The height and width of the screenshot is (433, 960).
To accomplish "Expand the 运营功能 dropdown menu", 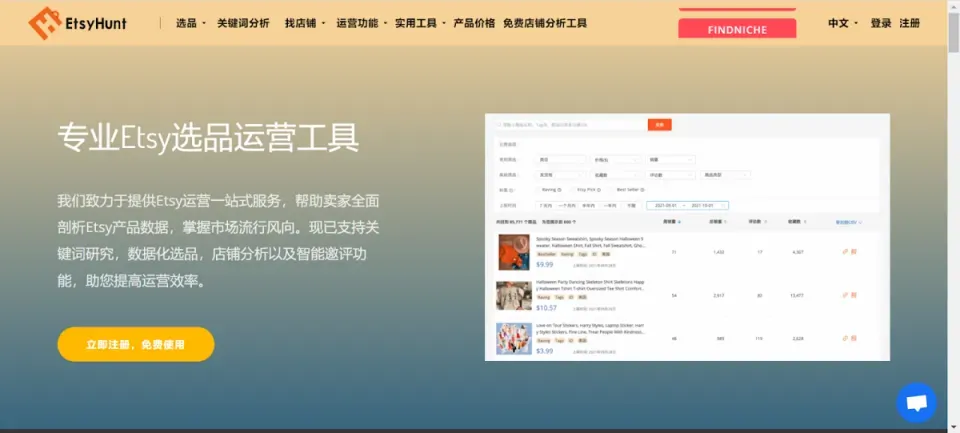I will pyautogui.click(x=362, y=23).
